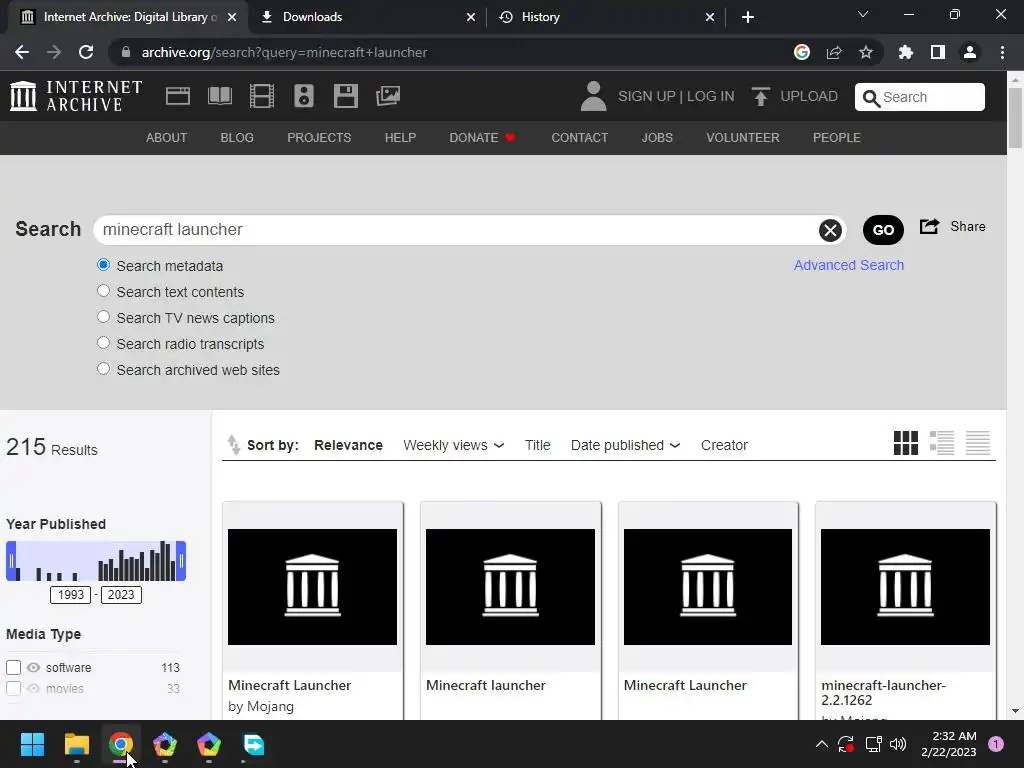Image resolution: width=1024 pixels, height=768 pixels.
Task: Open the Texts book icon
Action: [219, 96]
